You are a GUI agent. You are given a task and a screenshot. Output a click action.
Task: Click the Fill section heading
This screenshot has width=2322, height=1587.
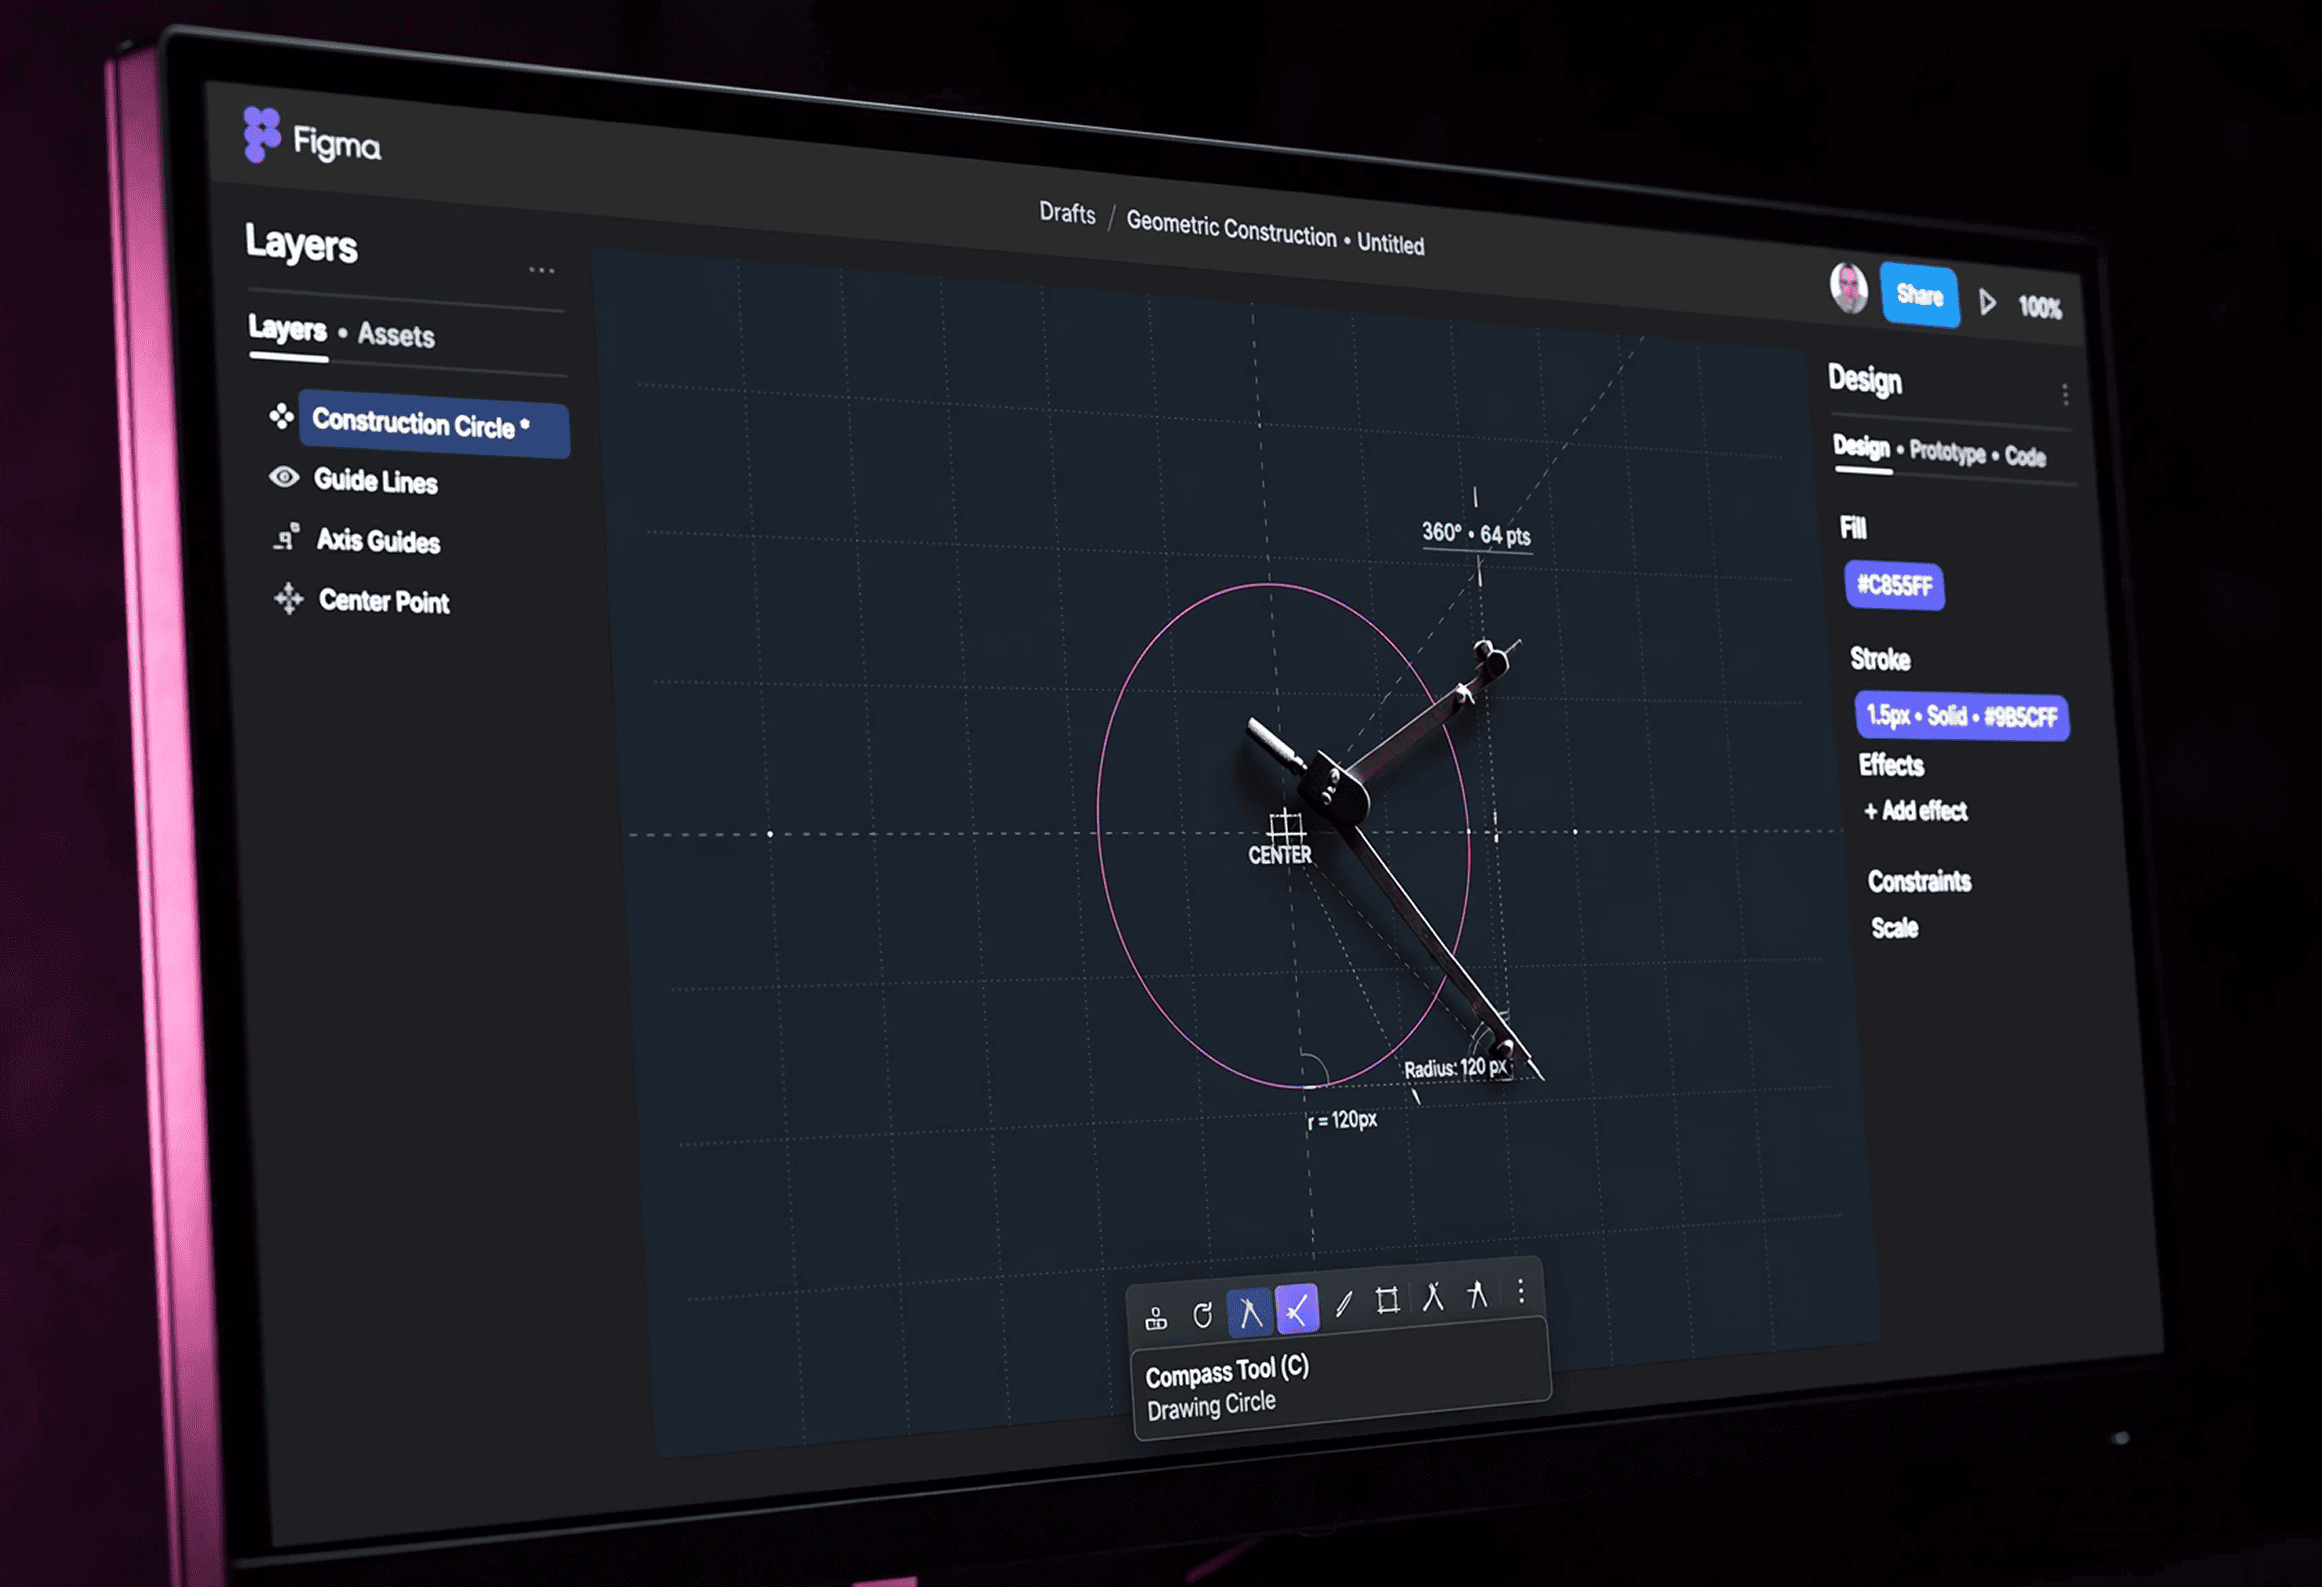(x=1853, y=528)
